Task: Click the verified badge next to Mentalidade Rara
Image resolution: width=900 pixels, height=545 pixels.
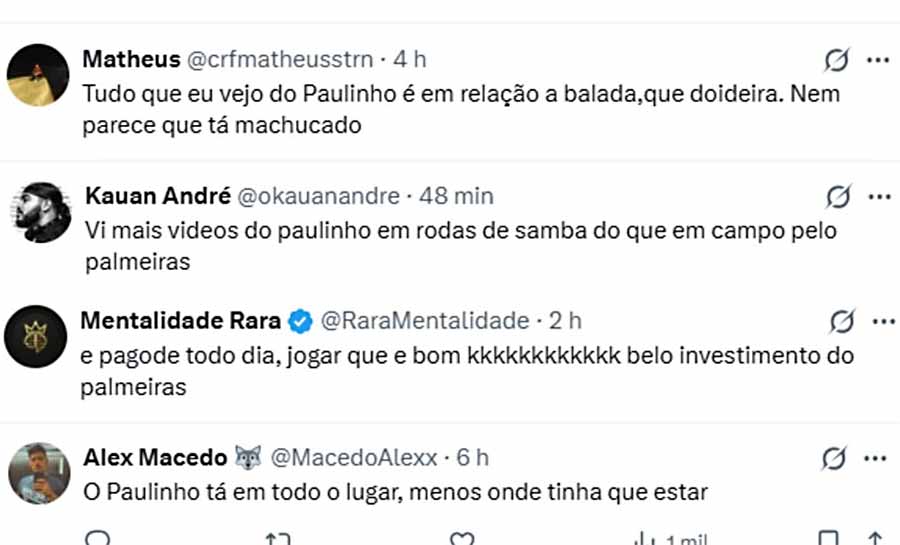Action: [299, 322]
